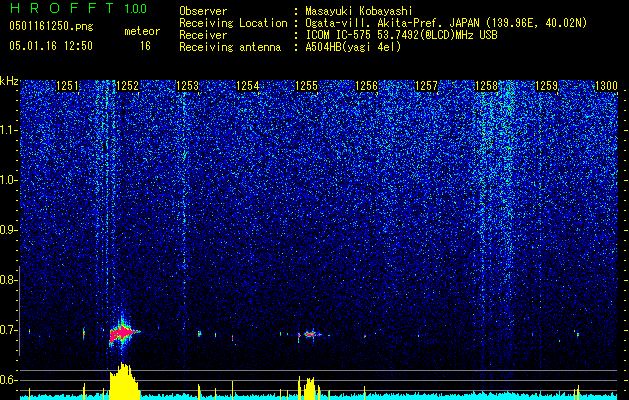The height and width of the screenshot is (400, 629).
Task: Click the 1257 time marker
Action: (x=426, y=86)
